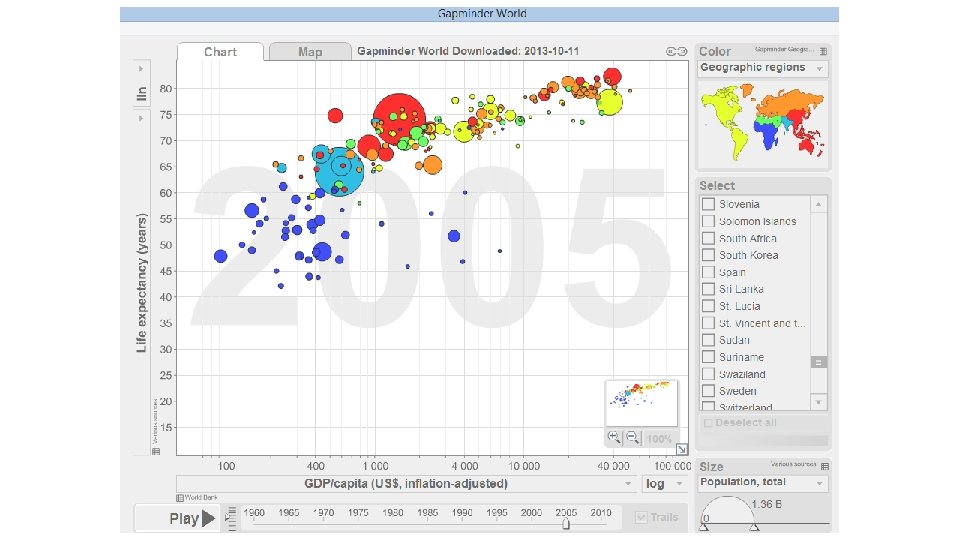Click the Deselect all checkbox
The height and width of the screenshot is (540, 960).
click(708, 423)
